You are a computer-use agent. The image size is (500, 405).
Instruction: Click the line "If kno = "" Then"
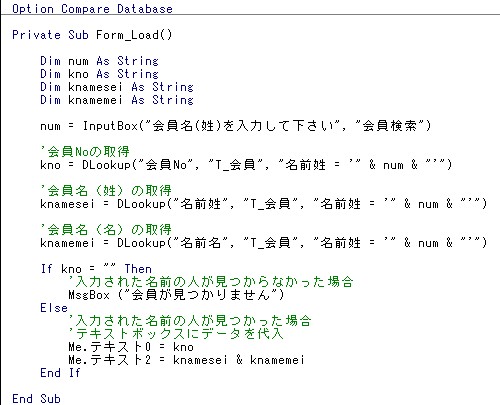pyautogui.click(x=96, y=269)
